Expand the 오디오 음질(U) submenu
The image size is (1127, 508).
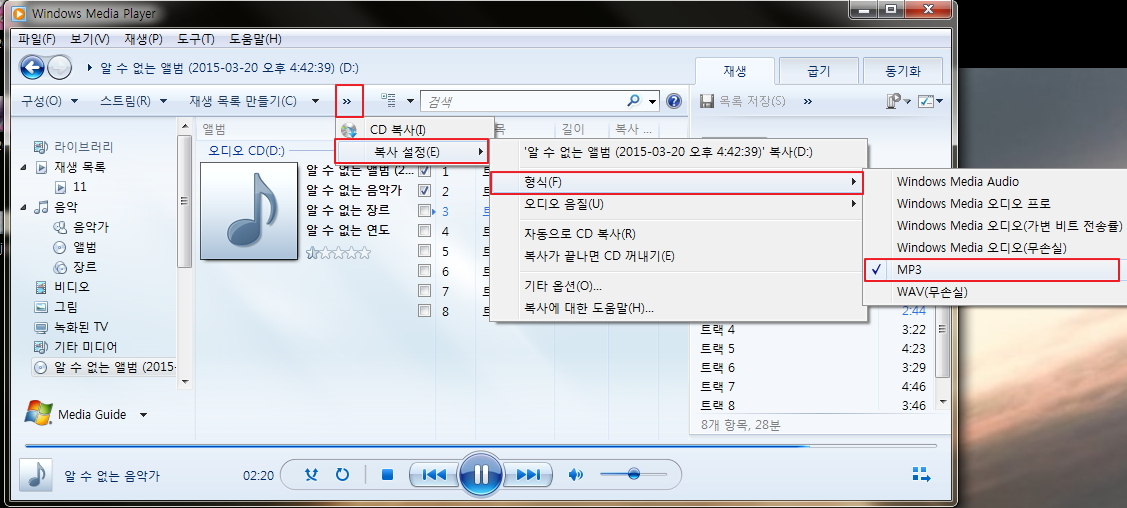678,204
